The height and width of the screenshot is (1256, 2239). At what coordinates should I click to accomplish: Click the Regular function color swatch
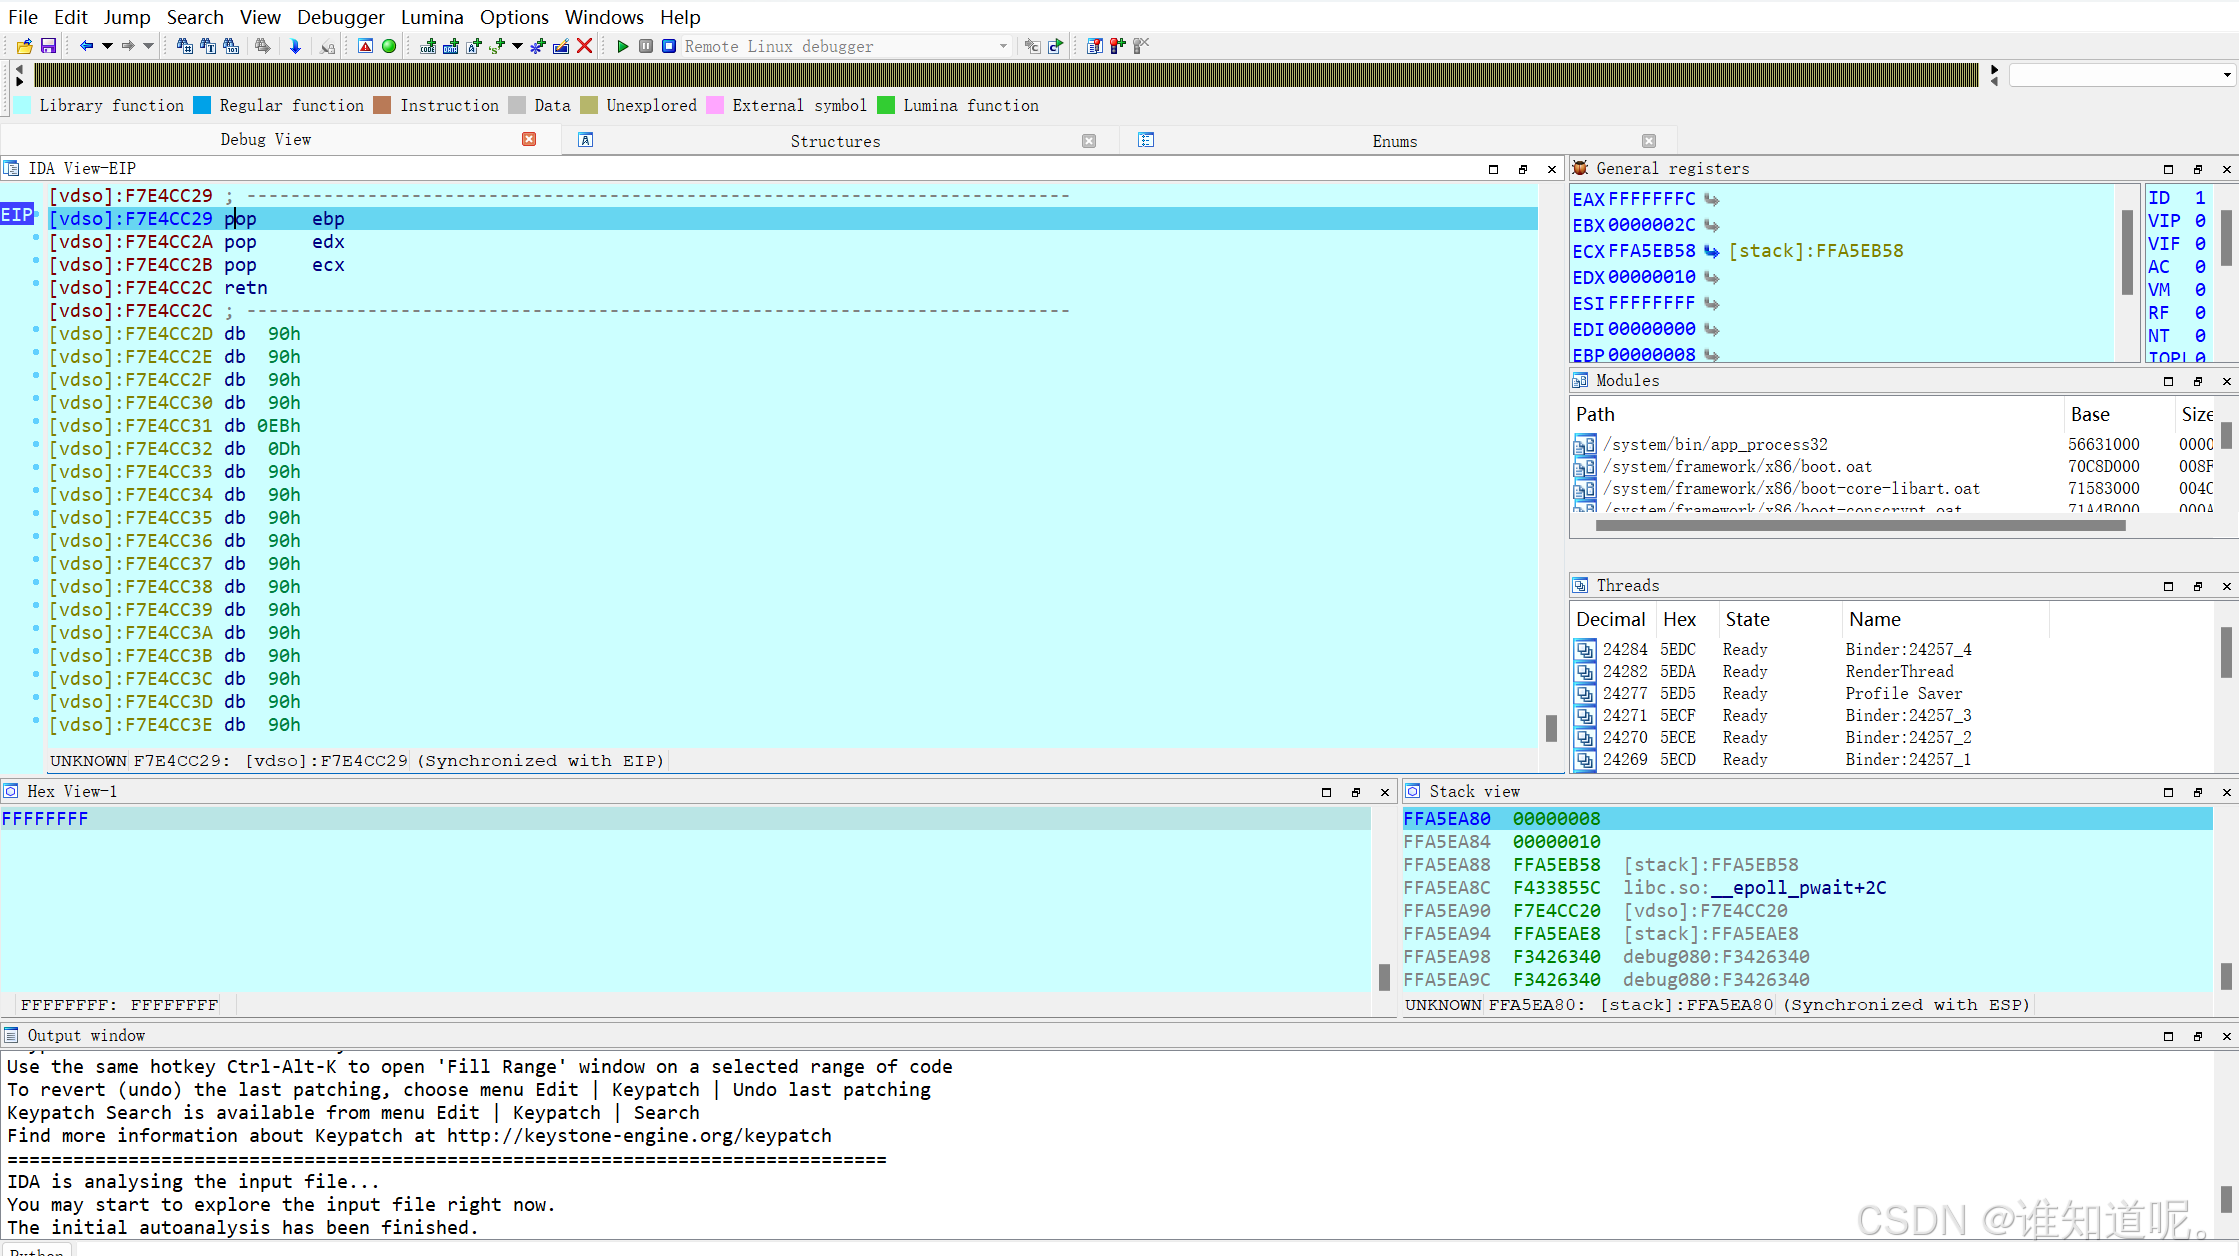[x=202, y=106]
